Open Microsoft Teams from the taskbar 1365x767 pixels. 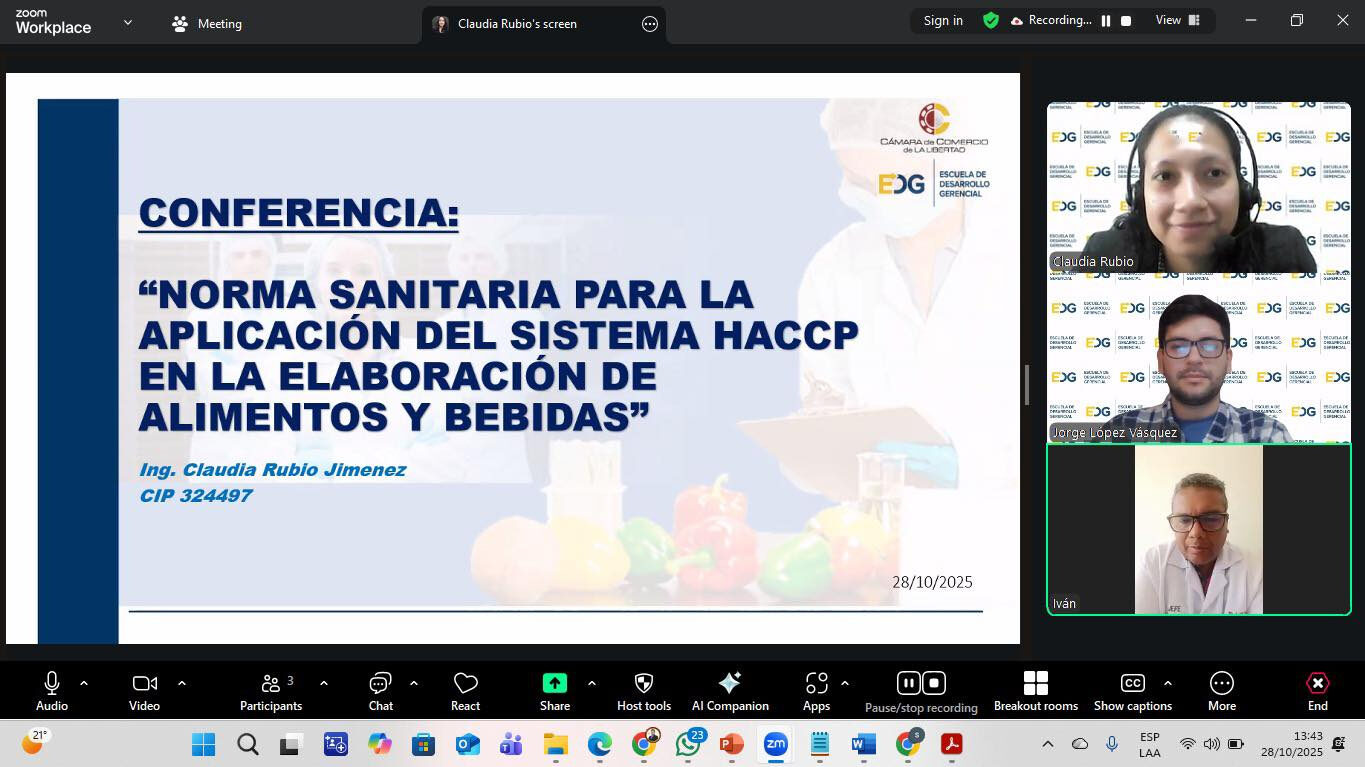click(511, 744)
